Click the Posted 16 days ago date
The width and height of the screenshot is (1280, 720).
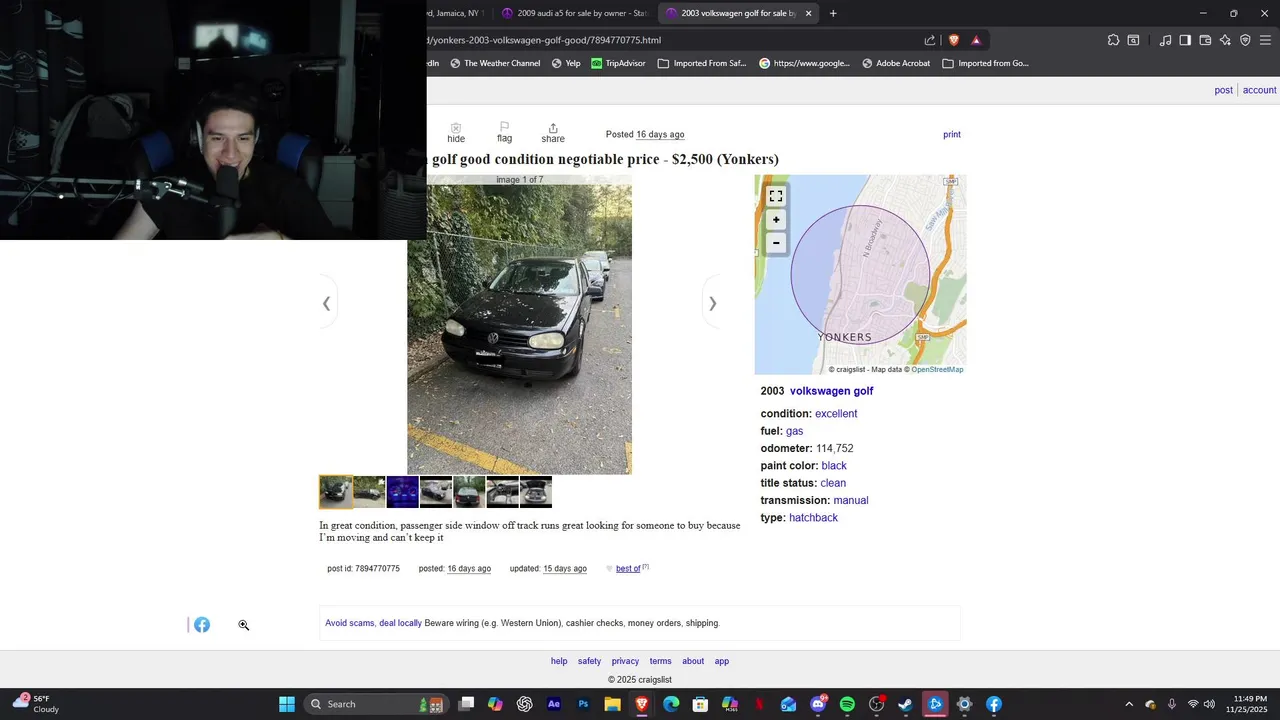[x=660, y=134]
